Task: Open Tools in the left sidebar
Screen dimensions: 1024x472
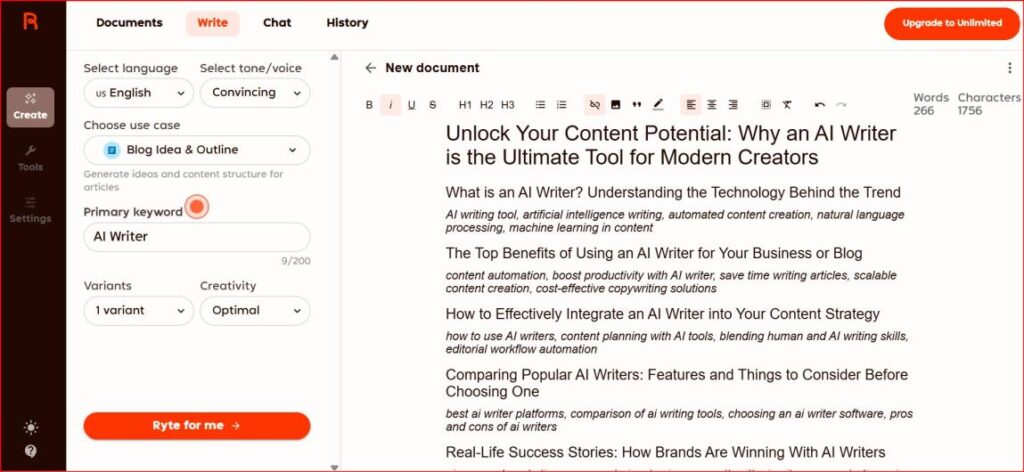Action: coord(30,159)
